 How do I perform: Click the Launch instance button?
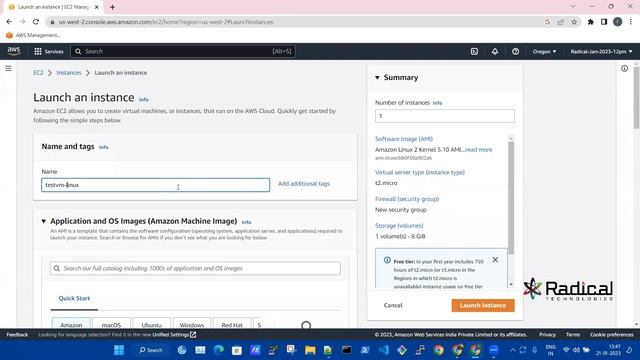(x=483, y=305)
